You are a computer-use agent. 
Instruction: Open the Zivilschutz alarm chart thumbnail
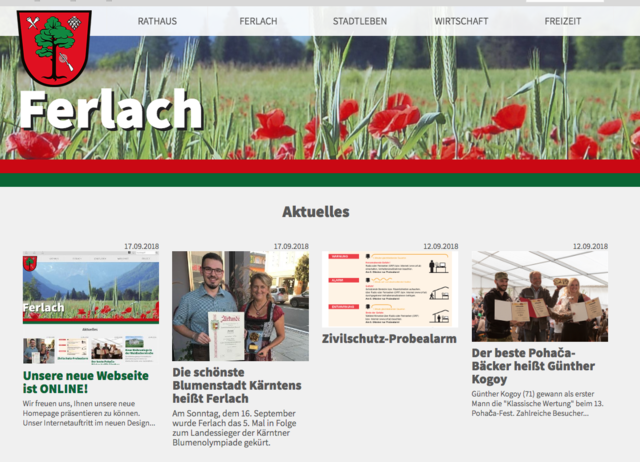[x=390, y=289]
